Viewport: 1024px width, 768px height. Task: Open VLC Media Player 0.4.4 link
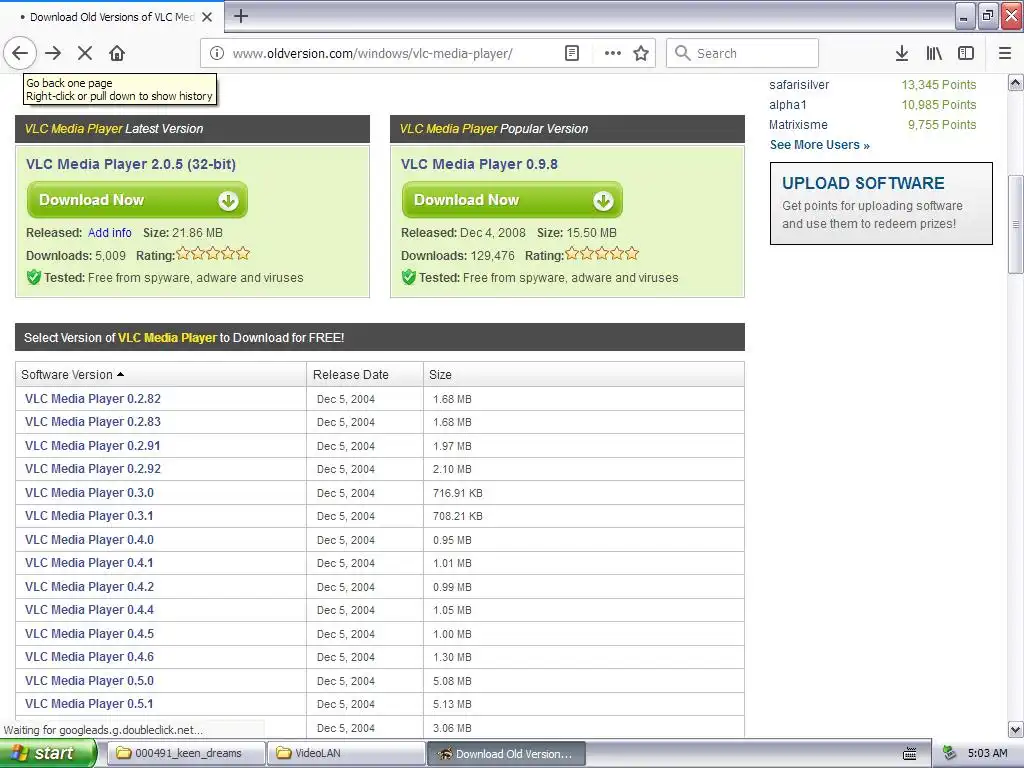point(89,610)
